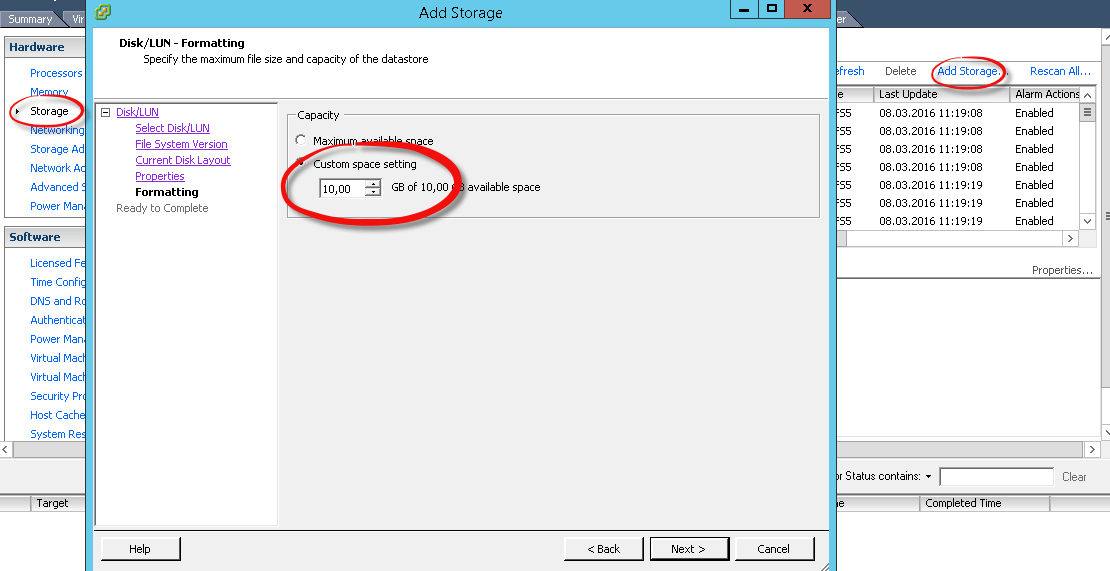1110x571 pixels.
Task: Open DNS and Routing in Software panel
Action: click(x=57, y=301)
